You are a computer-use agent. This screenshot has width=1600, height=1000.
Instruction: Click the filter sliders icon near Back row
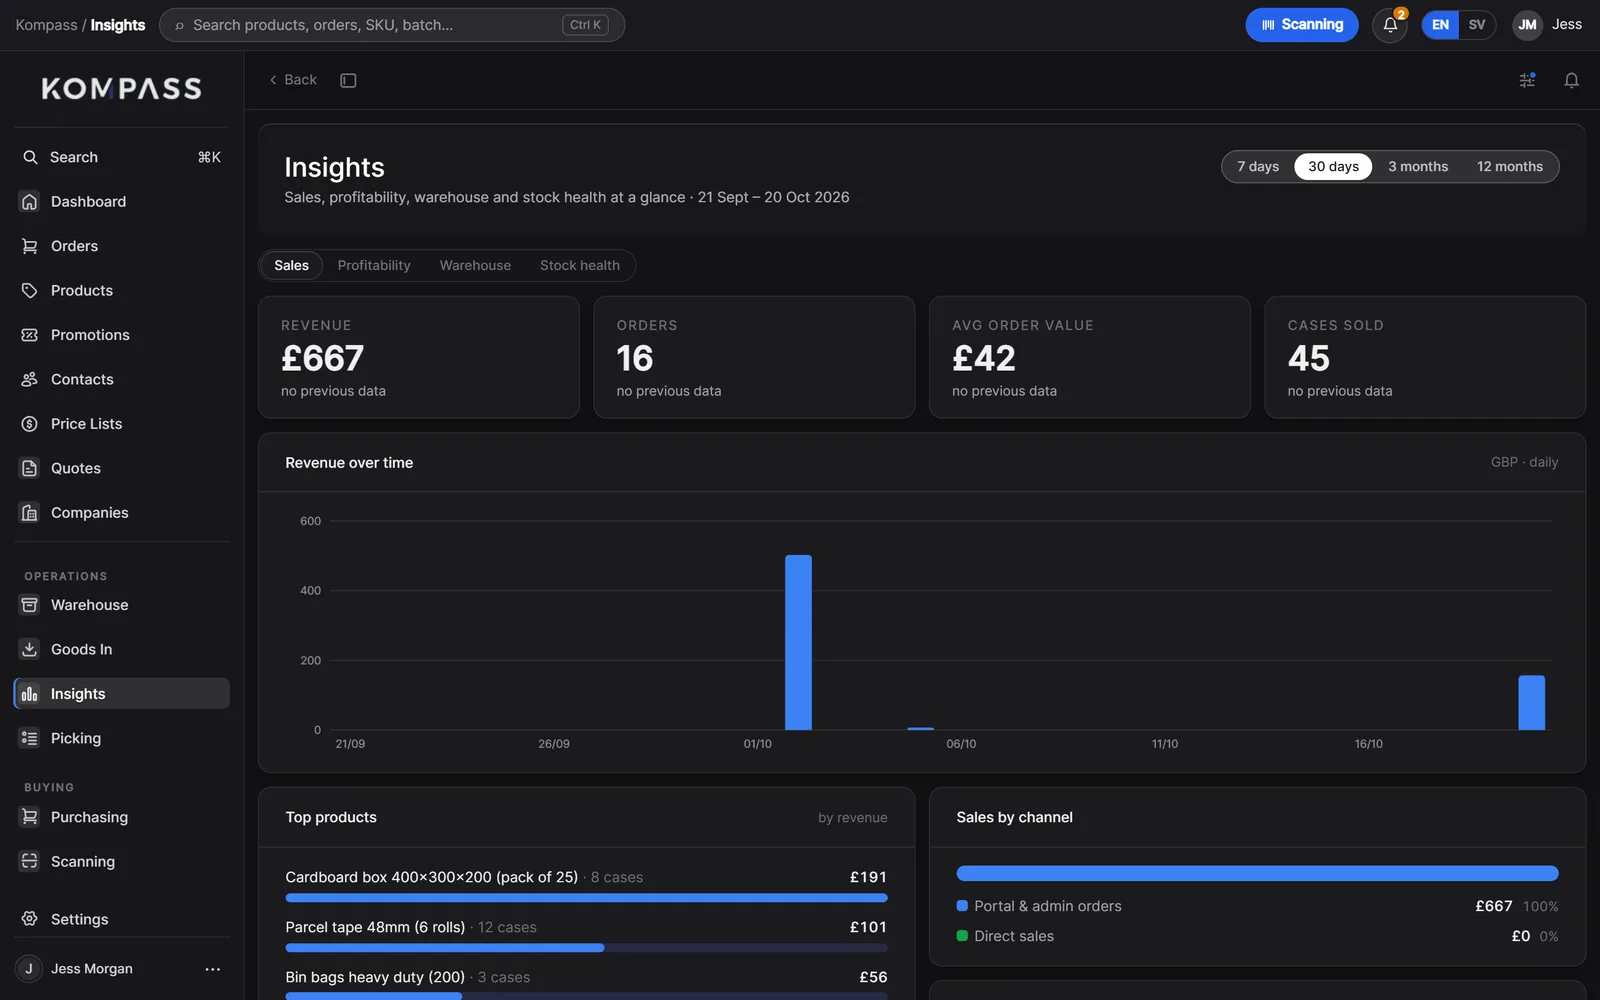pyautogui.click(x=1527, y=80)
